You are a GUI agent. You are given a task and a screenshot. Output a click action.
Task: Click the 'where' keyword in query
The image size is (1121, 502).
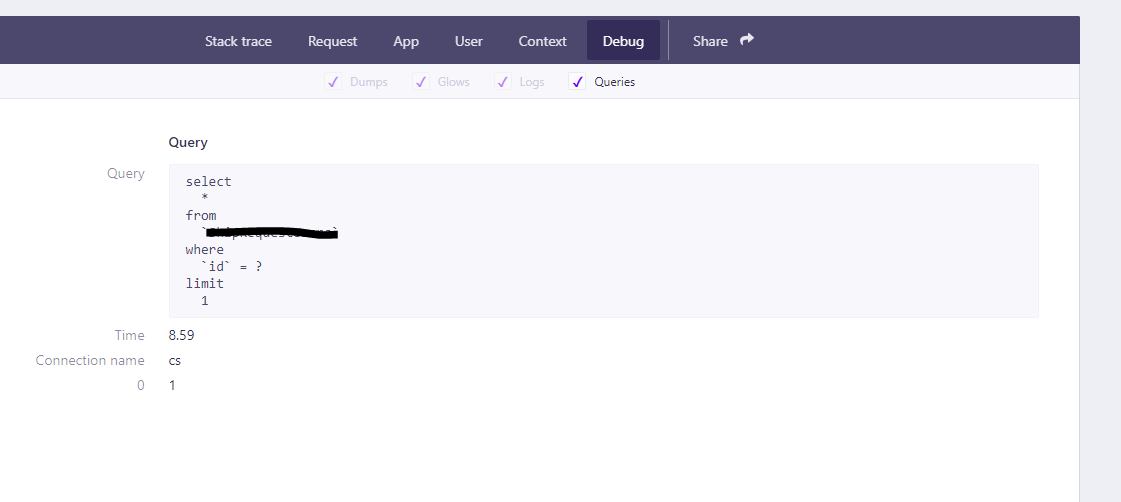coord(204,250)
